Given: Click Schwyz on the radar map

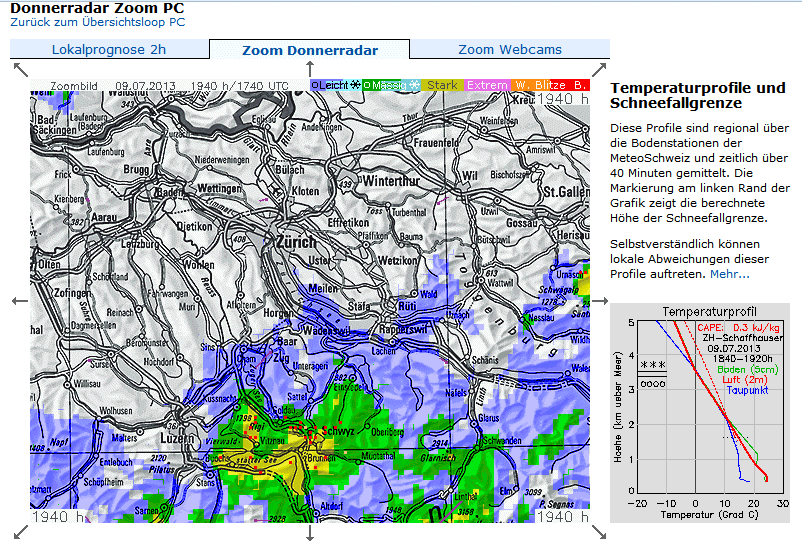Looking at the screenshot, I should pyautogui.click(x=338, y=431).
